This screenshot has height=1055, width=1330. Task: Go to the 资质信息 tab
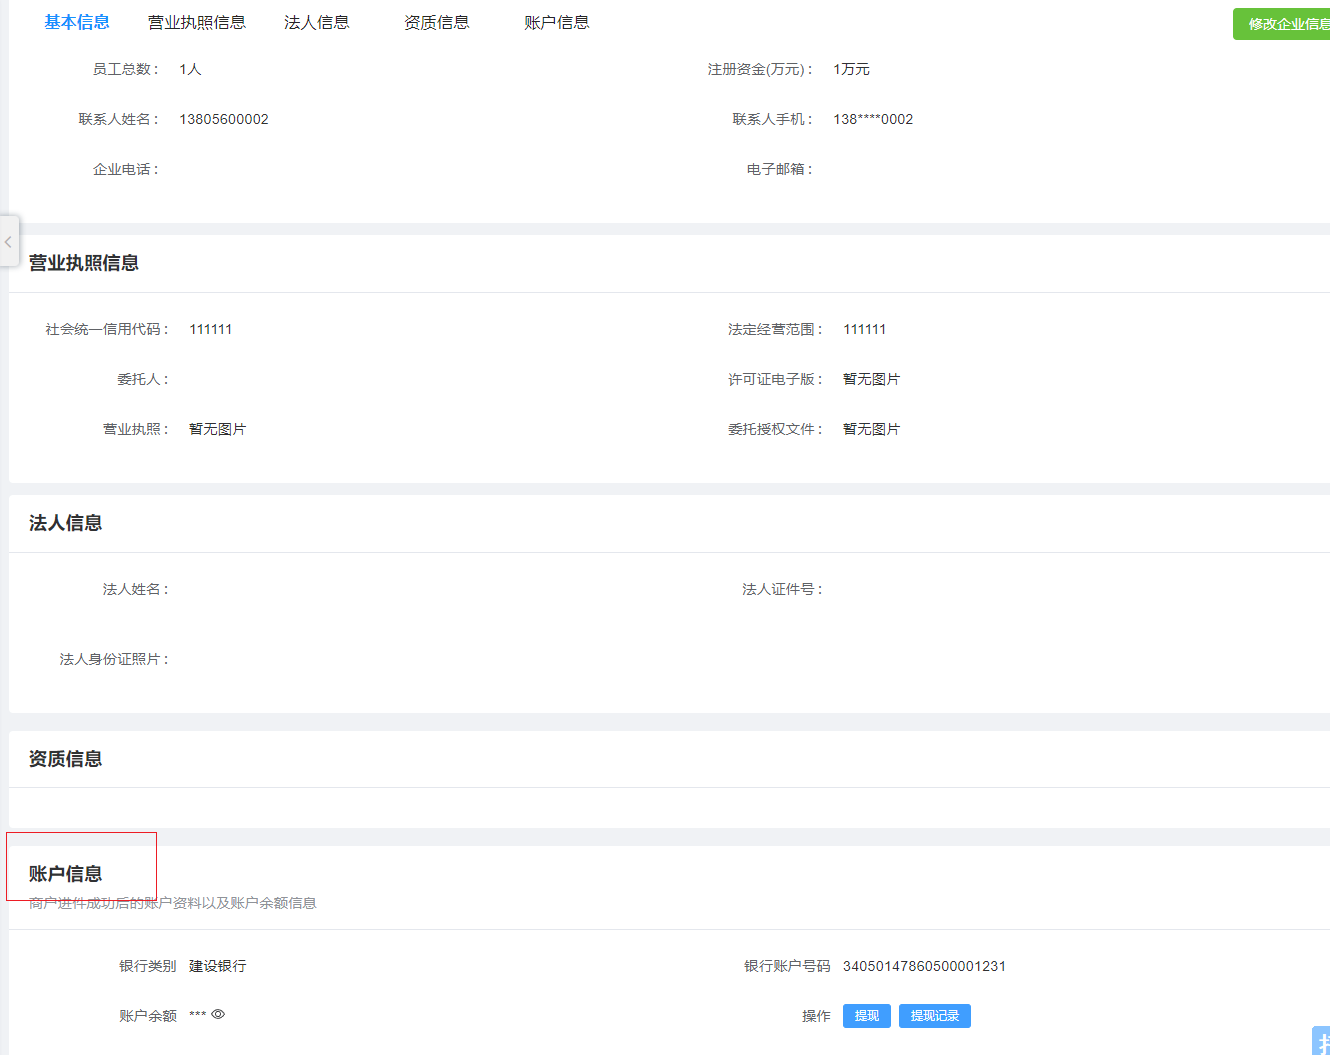pyautogui.click(x=436, y=22)
